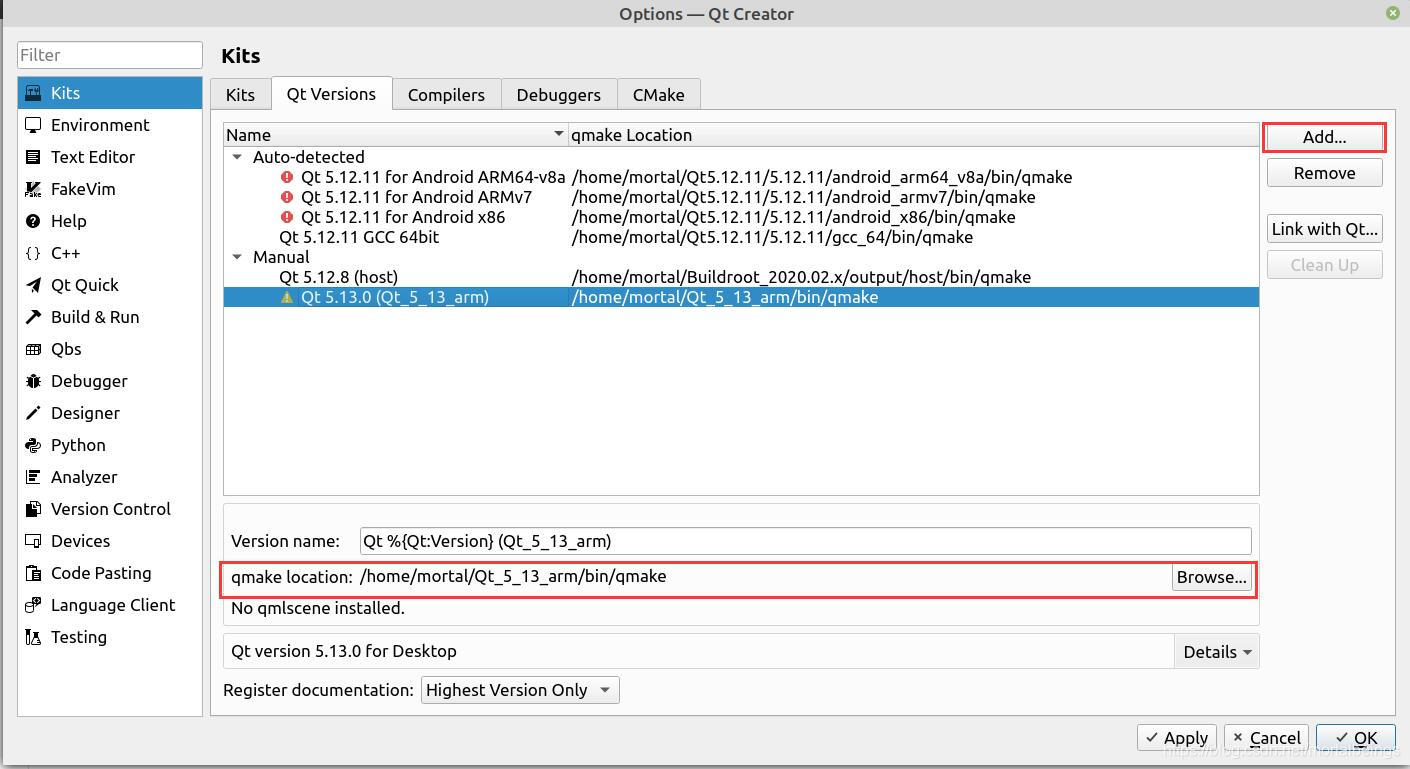The width and height of the screenshot is (1410, 769).
Task: Open the Qbs category icon
Action: click(x=33, y=349)
